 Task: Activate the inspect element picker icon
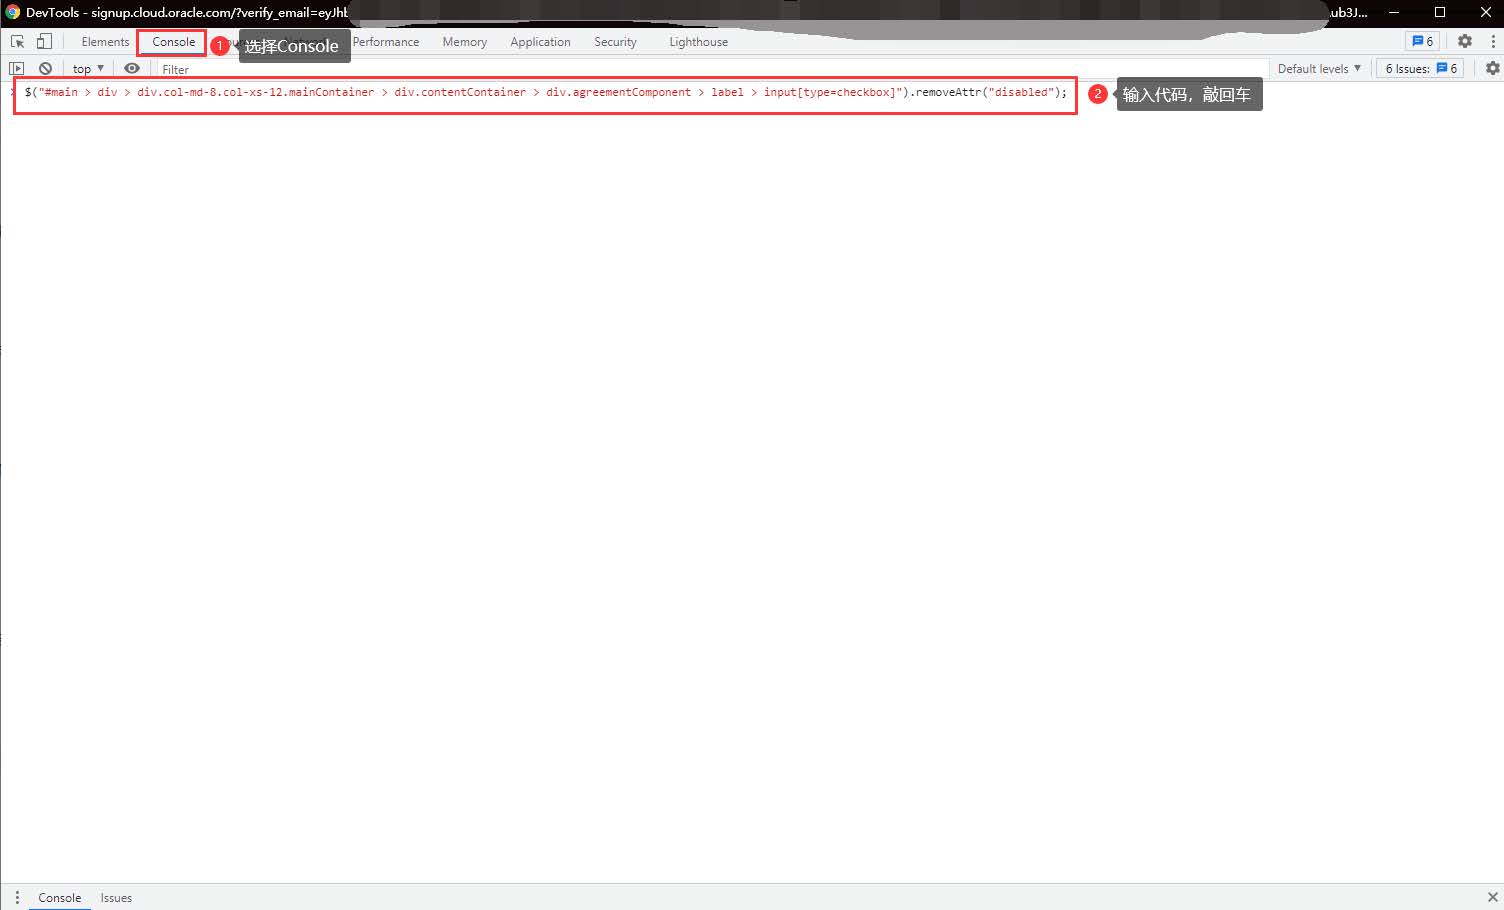click(x=17, y=42)
